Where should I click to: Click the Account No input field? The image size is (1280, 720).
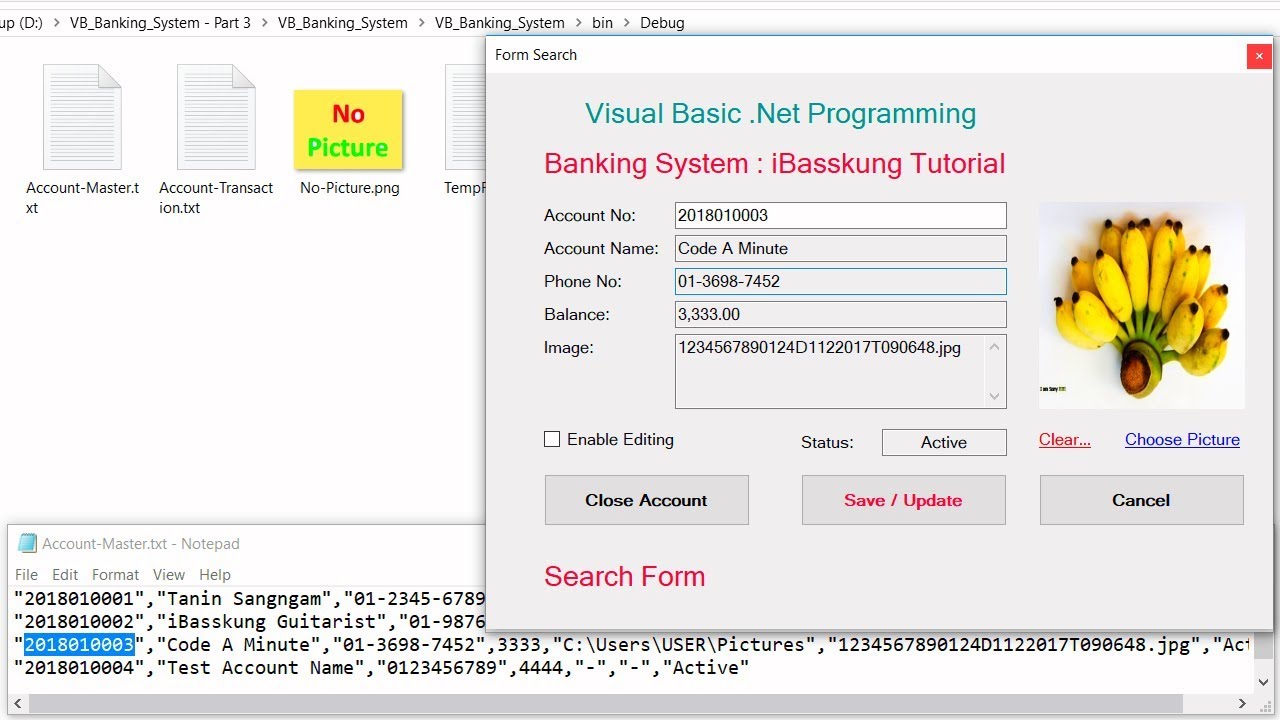pos(841,215)
